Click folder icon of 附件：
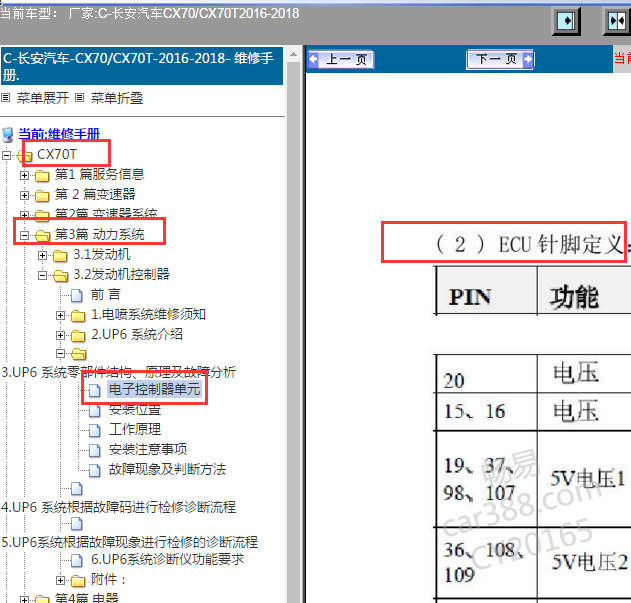 click(x=78, y=581)
